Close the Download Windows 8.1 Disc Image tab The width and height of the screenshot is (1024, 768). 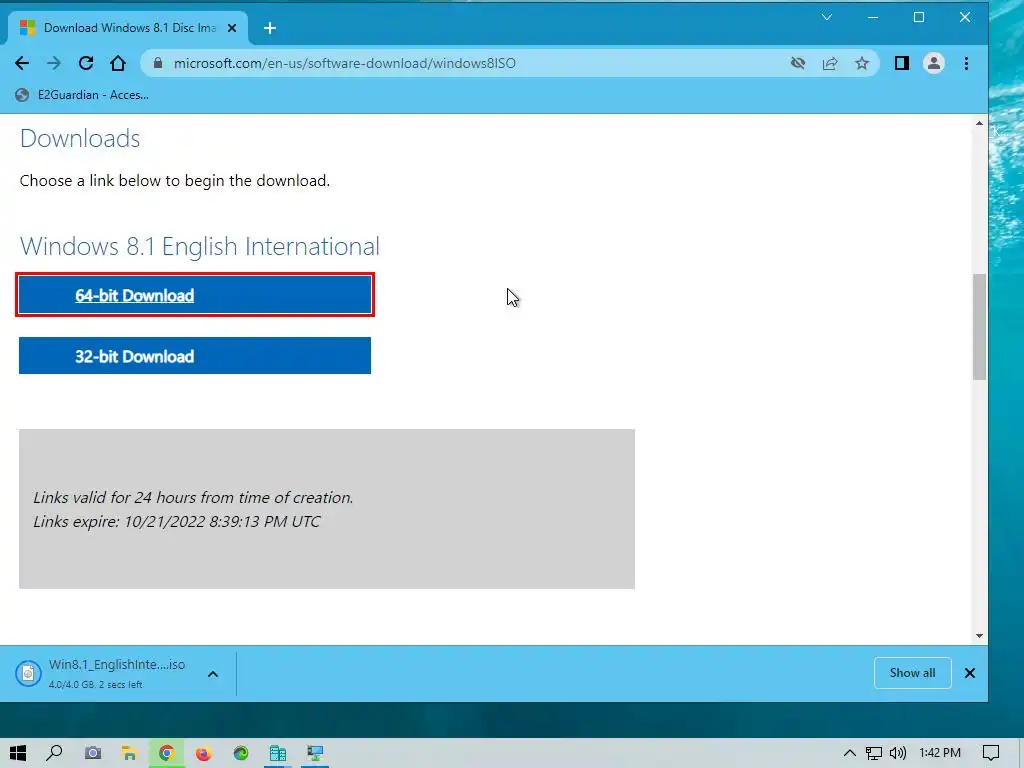pyautogui.click(x=232, y=28)
